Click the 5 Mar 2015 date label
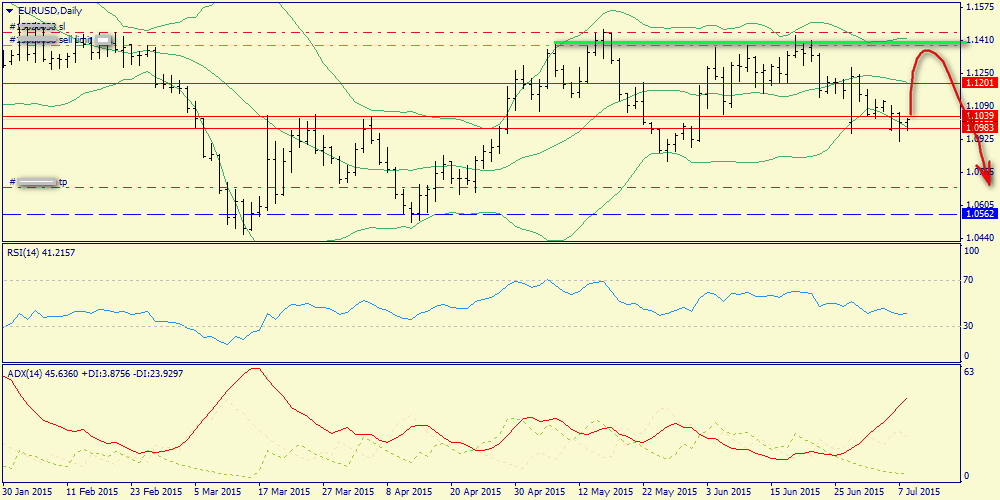 point(219,492)
